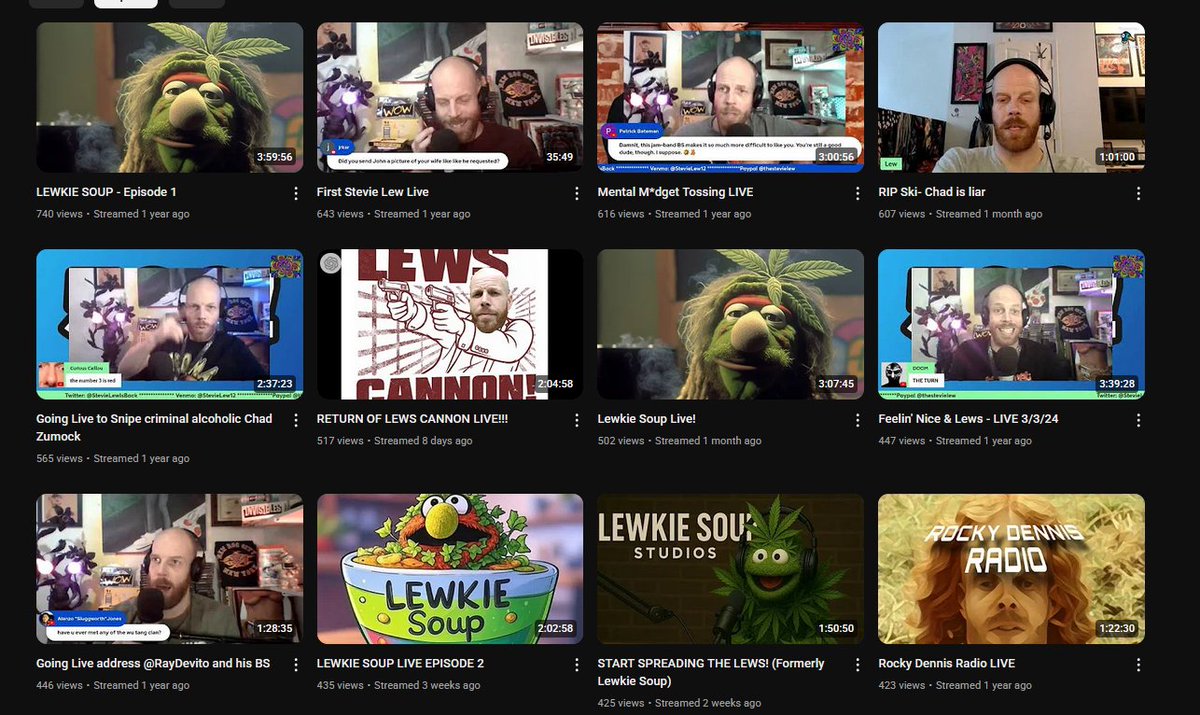Play LEWKIE SOUP - Episode 1 thumbnail

tap(169, 97)
